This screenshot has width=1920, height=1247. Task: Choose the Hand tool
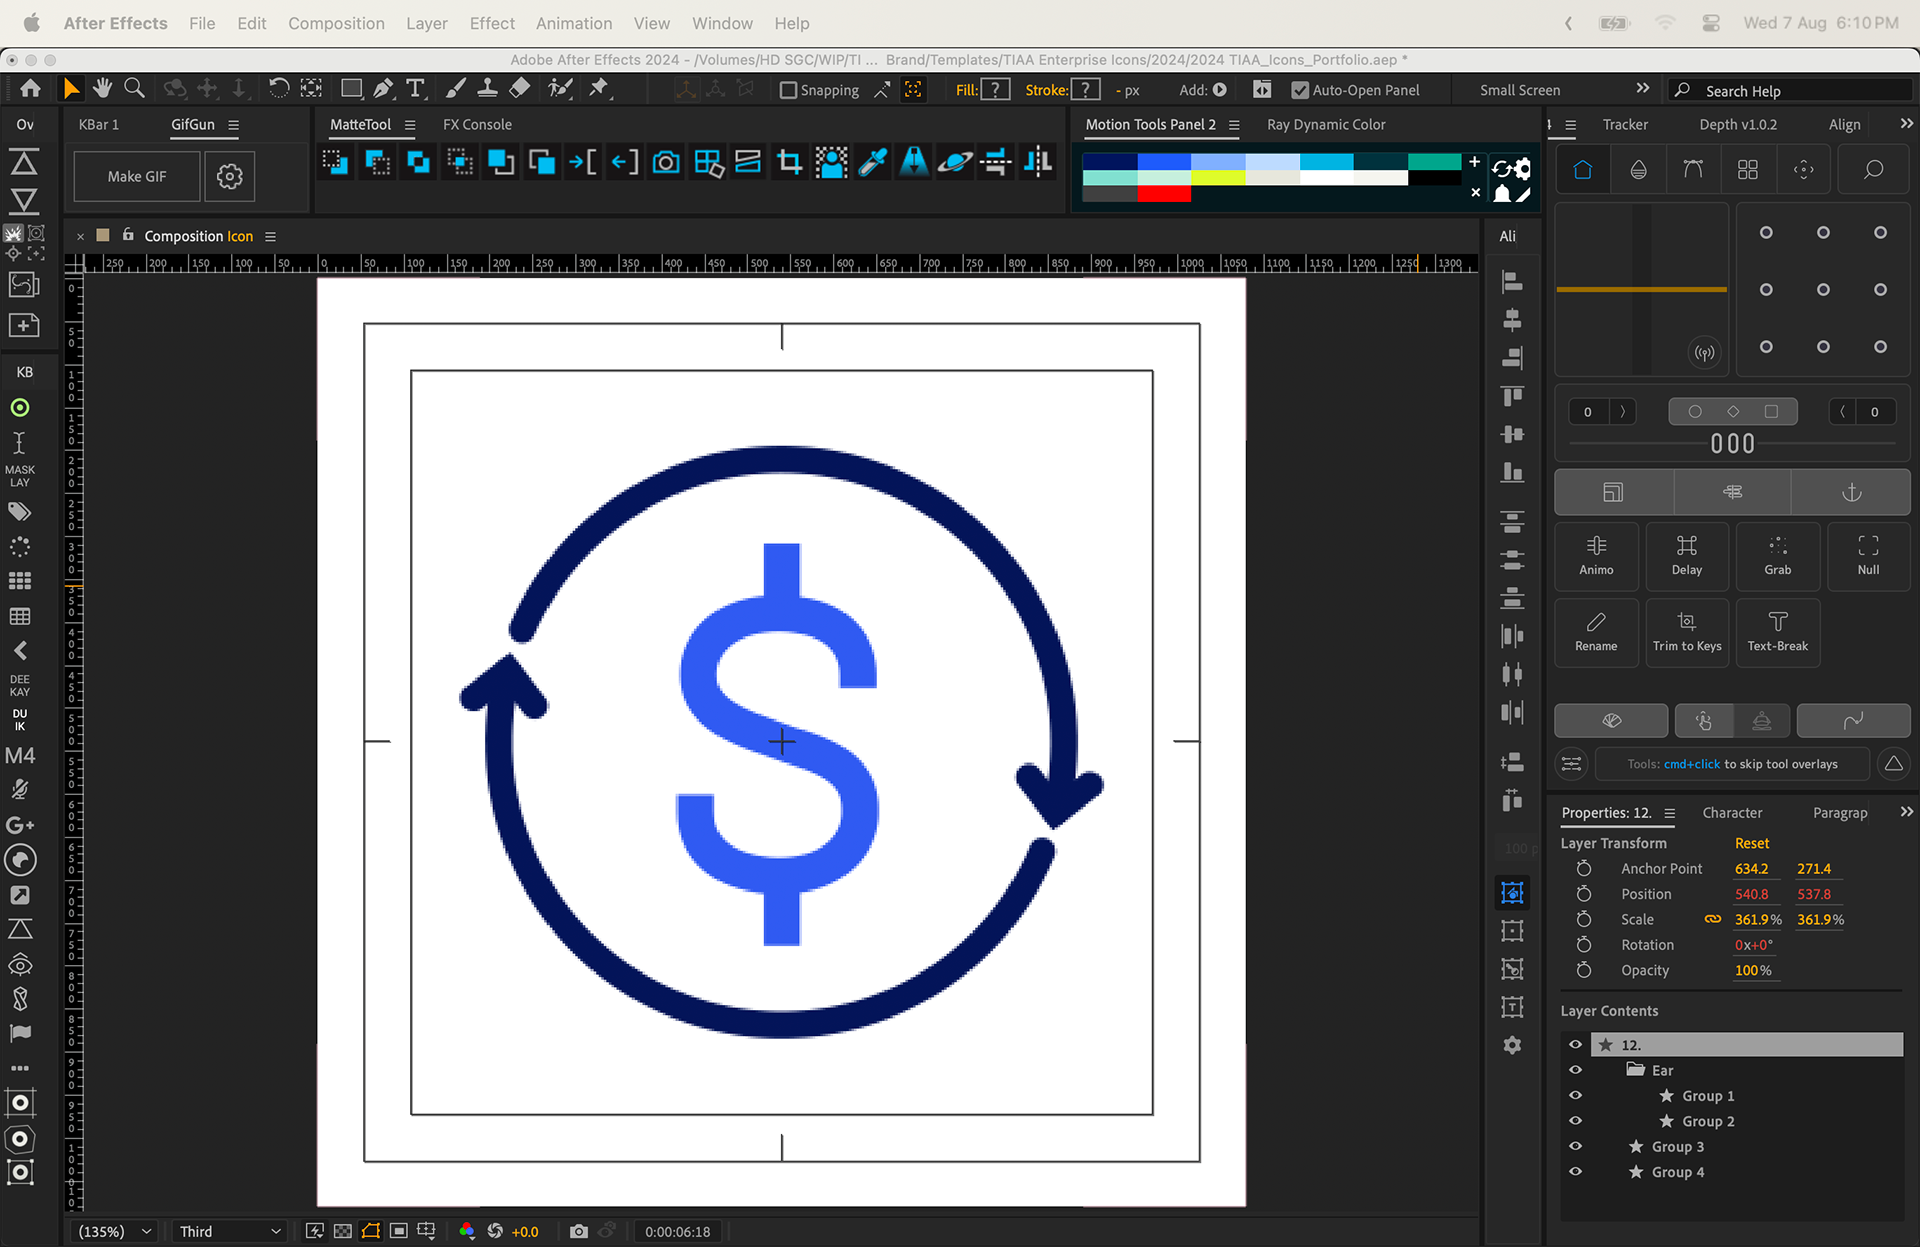tap(102, 89)
